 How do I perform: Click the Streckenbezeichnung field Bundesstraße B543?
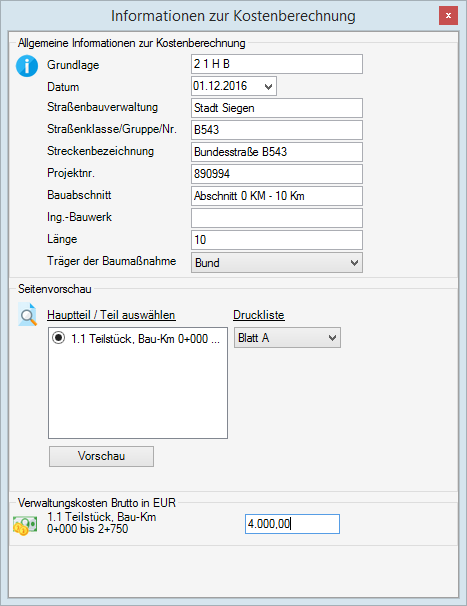[277, 152]
